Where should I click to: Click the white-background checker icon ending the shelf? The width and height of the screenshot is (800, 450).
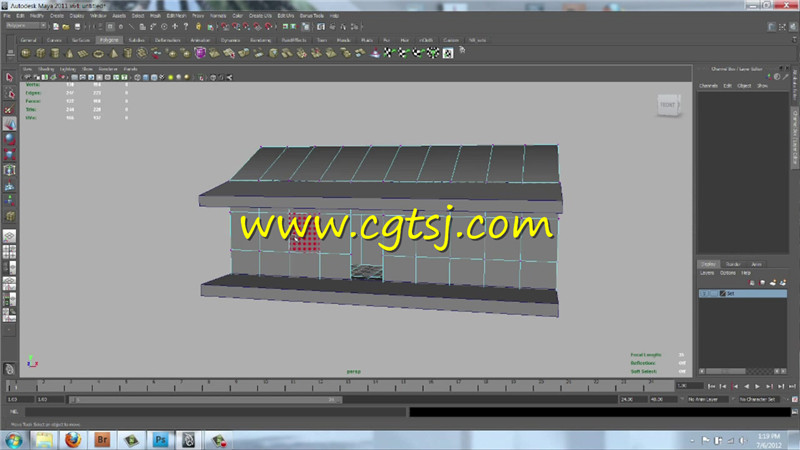[x=447, y=53]
